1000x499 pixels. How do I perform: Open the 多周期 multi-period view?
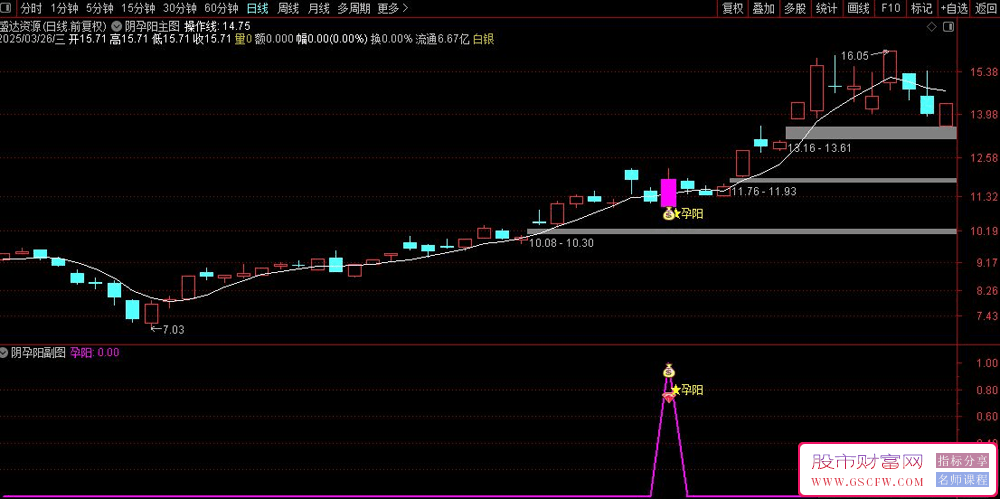[x=354, y=8]
